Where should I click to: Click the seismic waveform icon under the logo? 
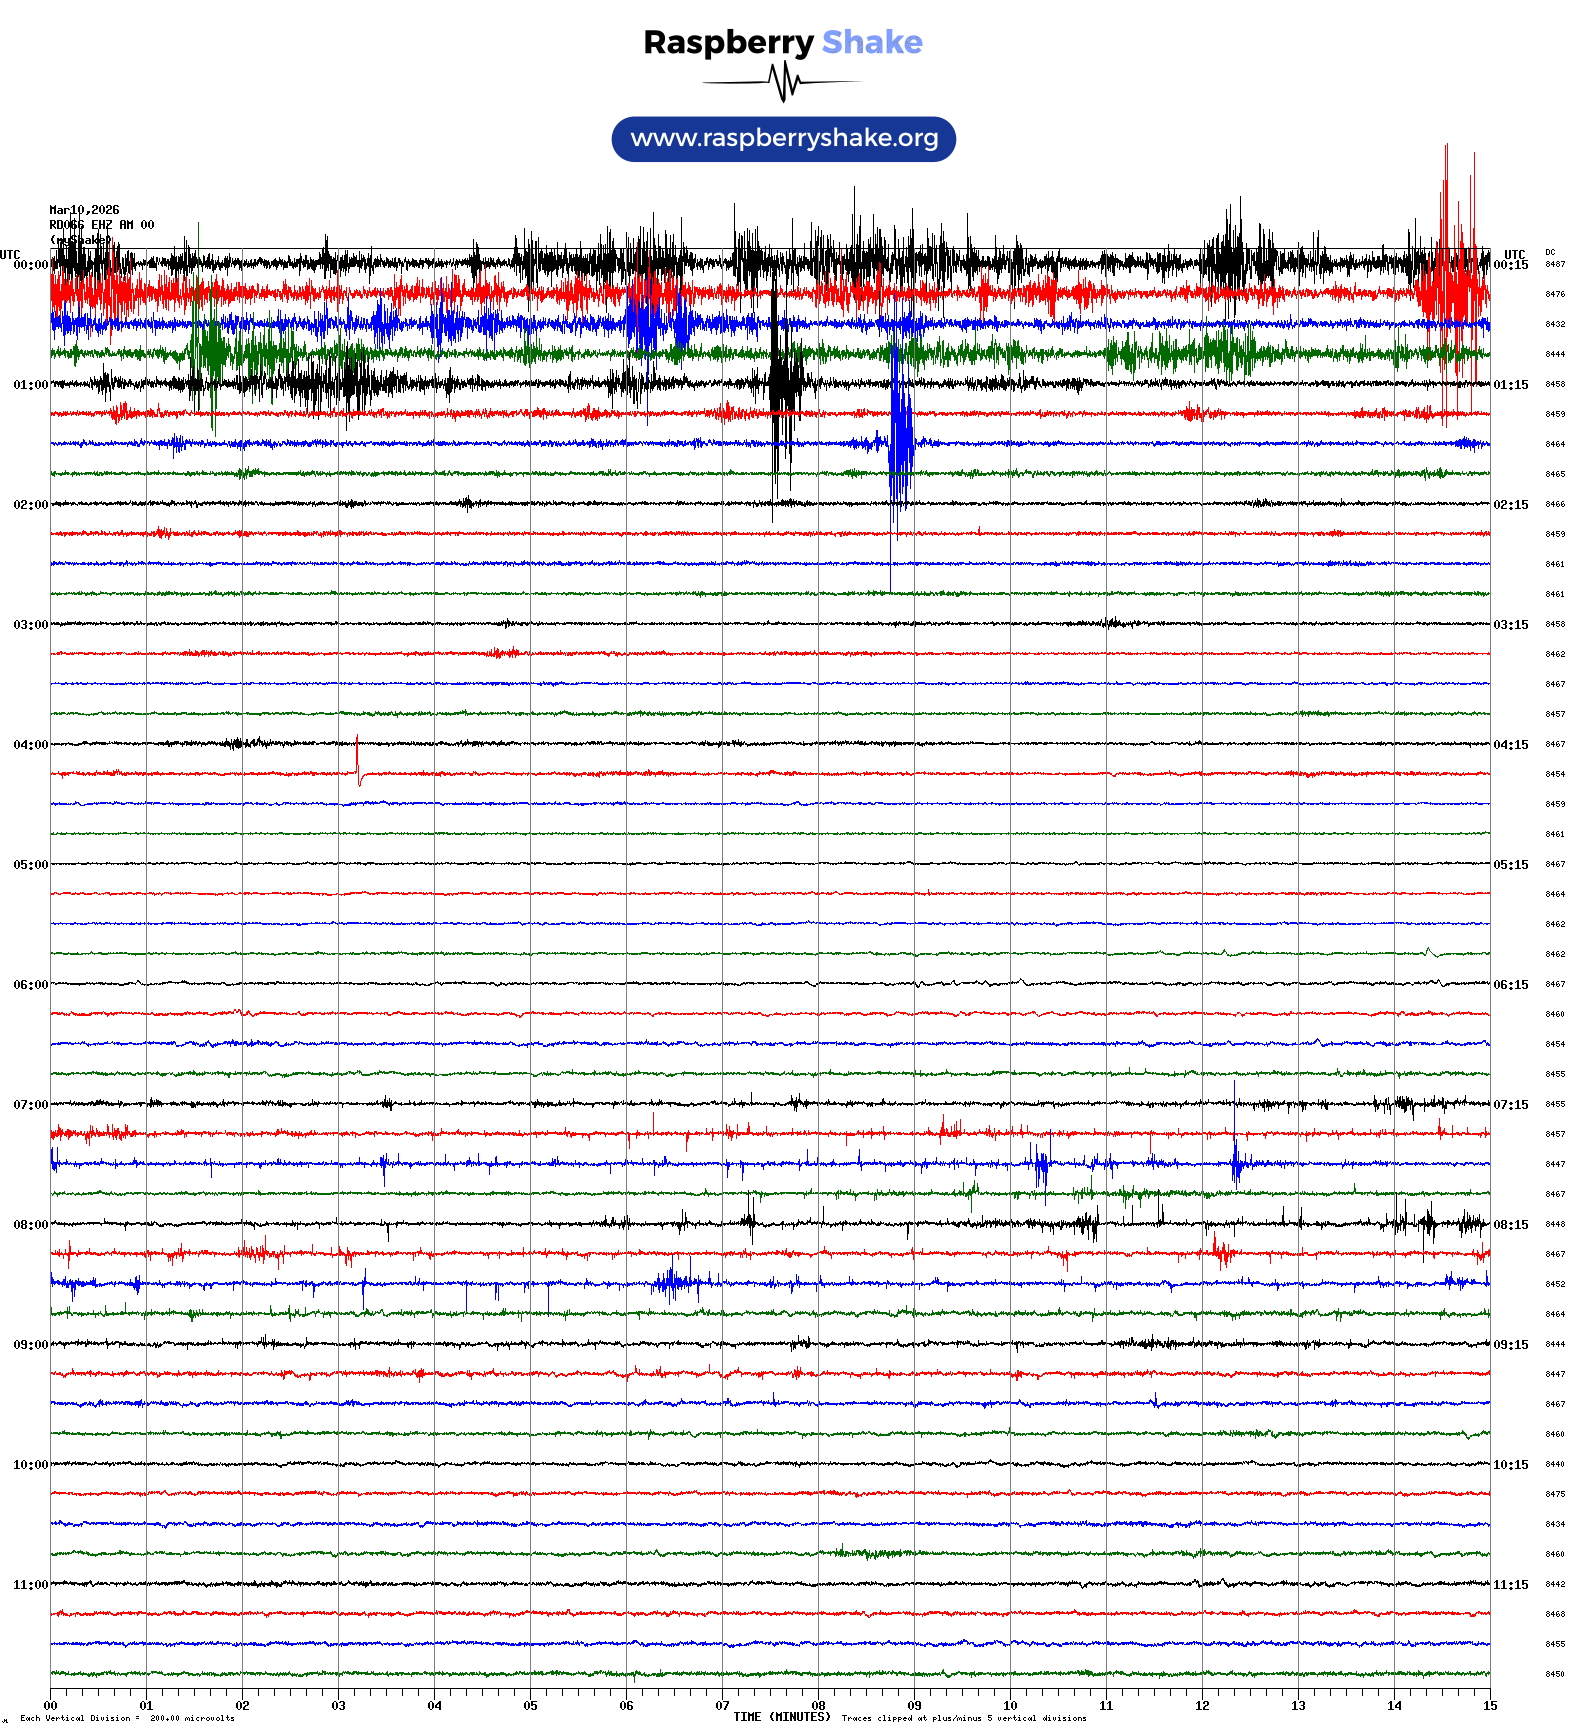click(783, 82)
